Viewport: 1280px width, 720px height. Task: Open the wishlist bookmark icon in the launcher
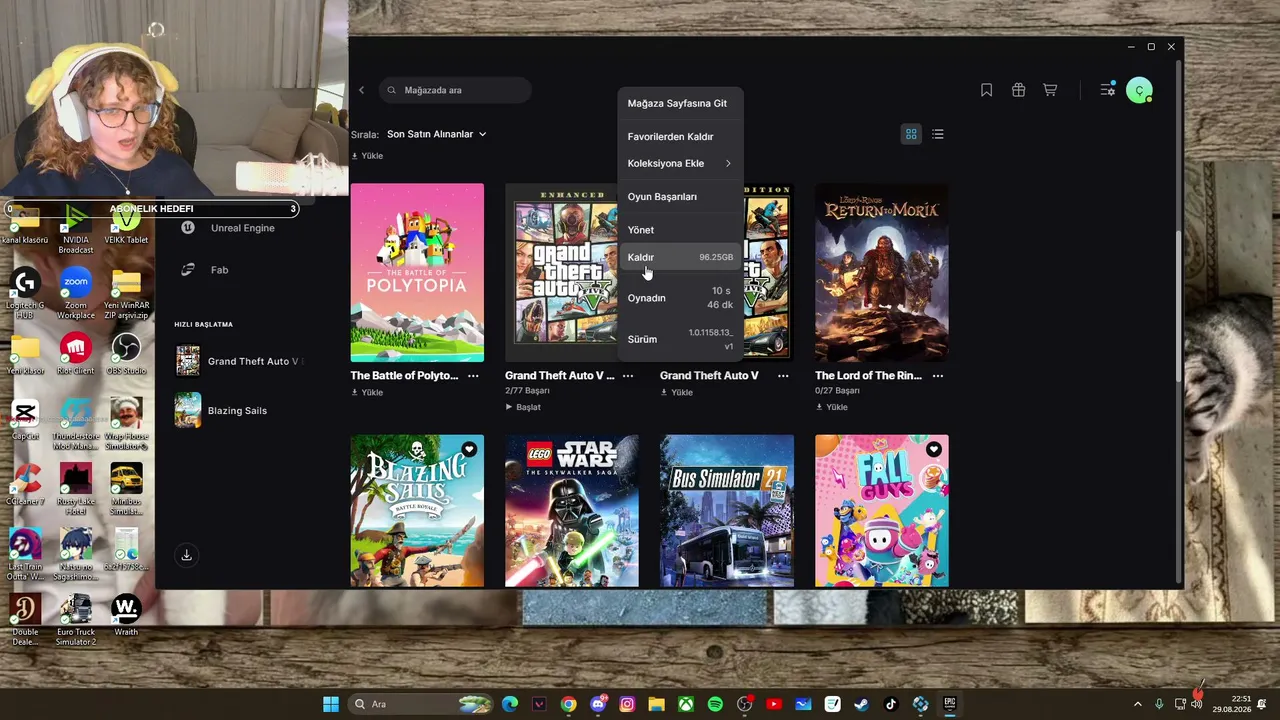click(x=986, y=90)
